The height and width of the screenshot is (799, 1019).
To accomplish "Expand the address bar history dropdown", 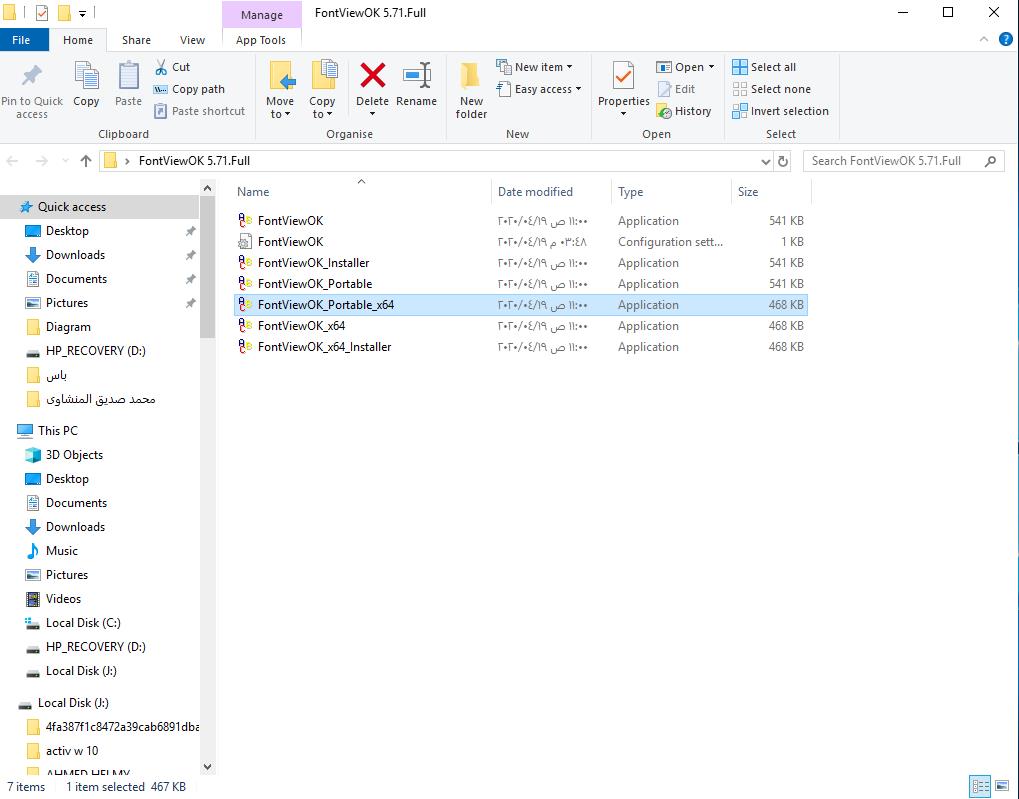I will [766, 161].
